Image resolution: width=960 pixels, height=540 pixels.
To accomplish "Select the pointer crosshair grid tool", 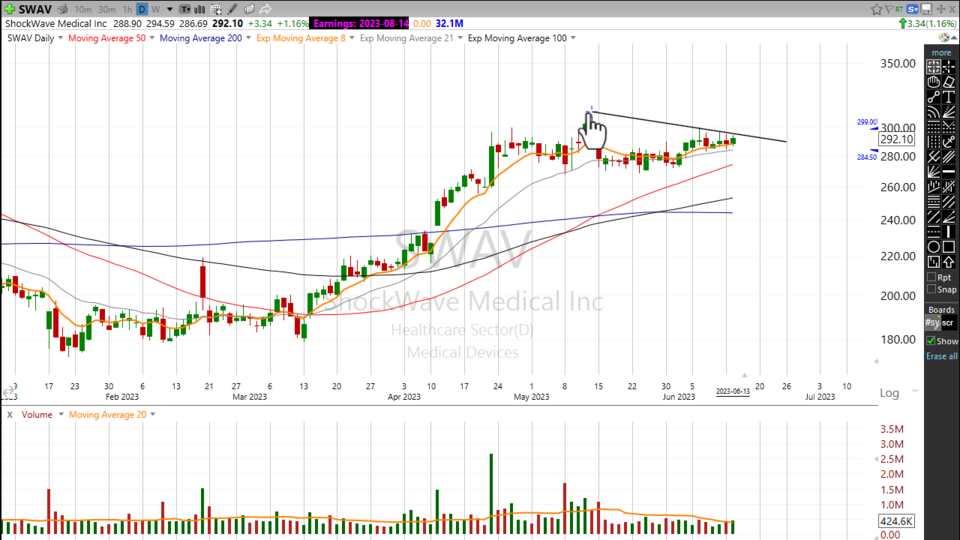I will [x=934, y=66].
